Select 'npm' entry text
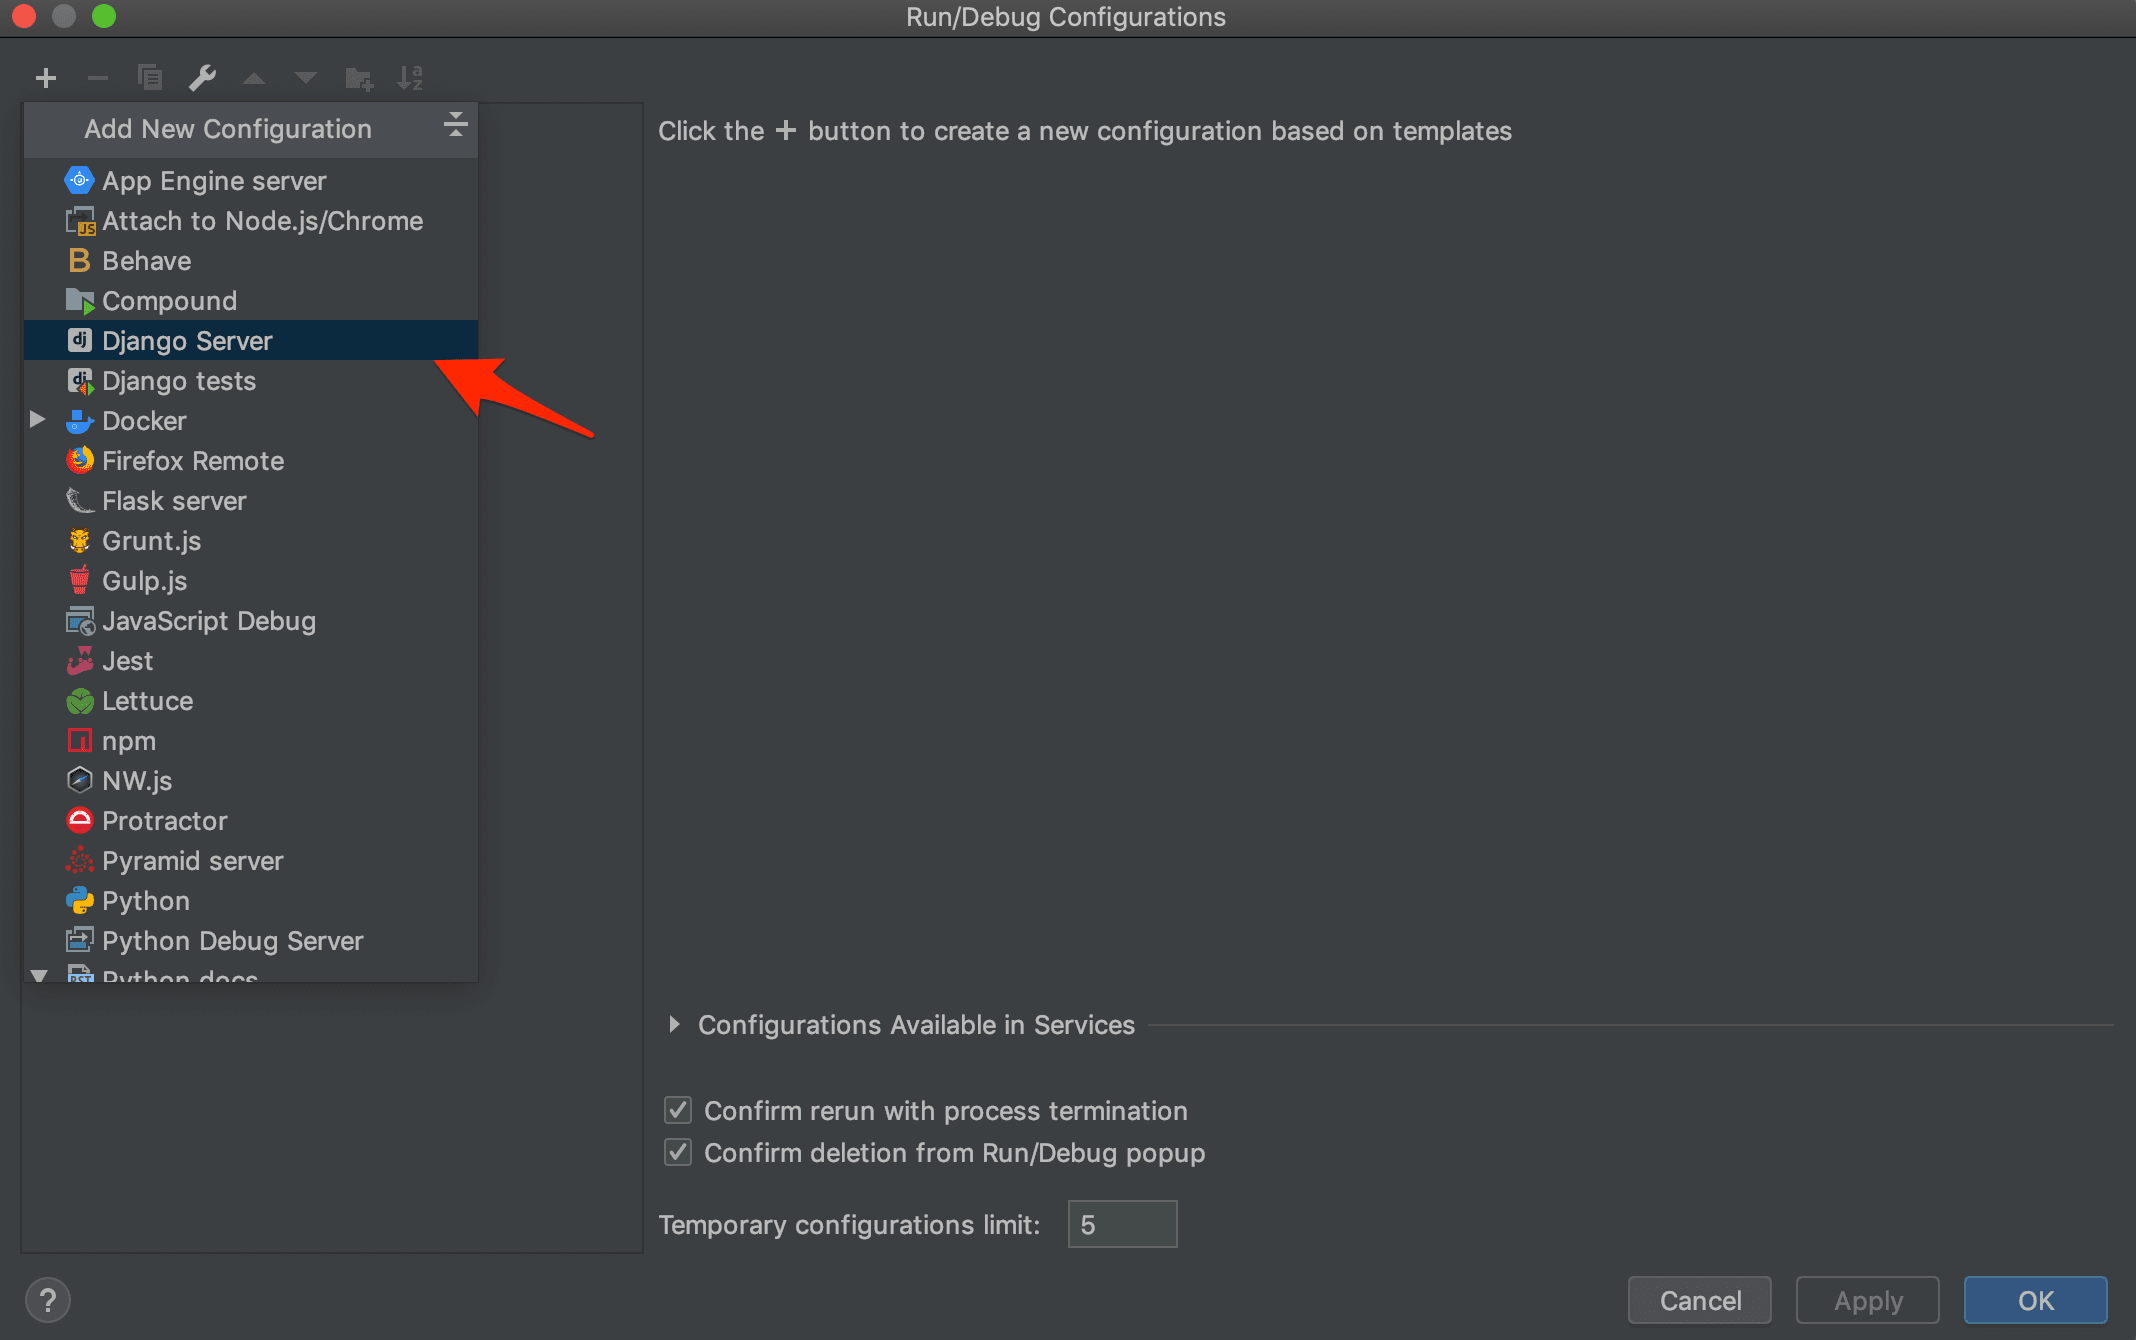 (129, 741)
